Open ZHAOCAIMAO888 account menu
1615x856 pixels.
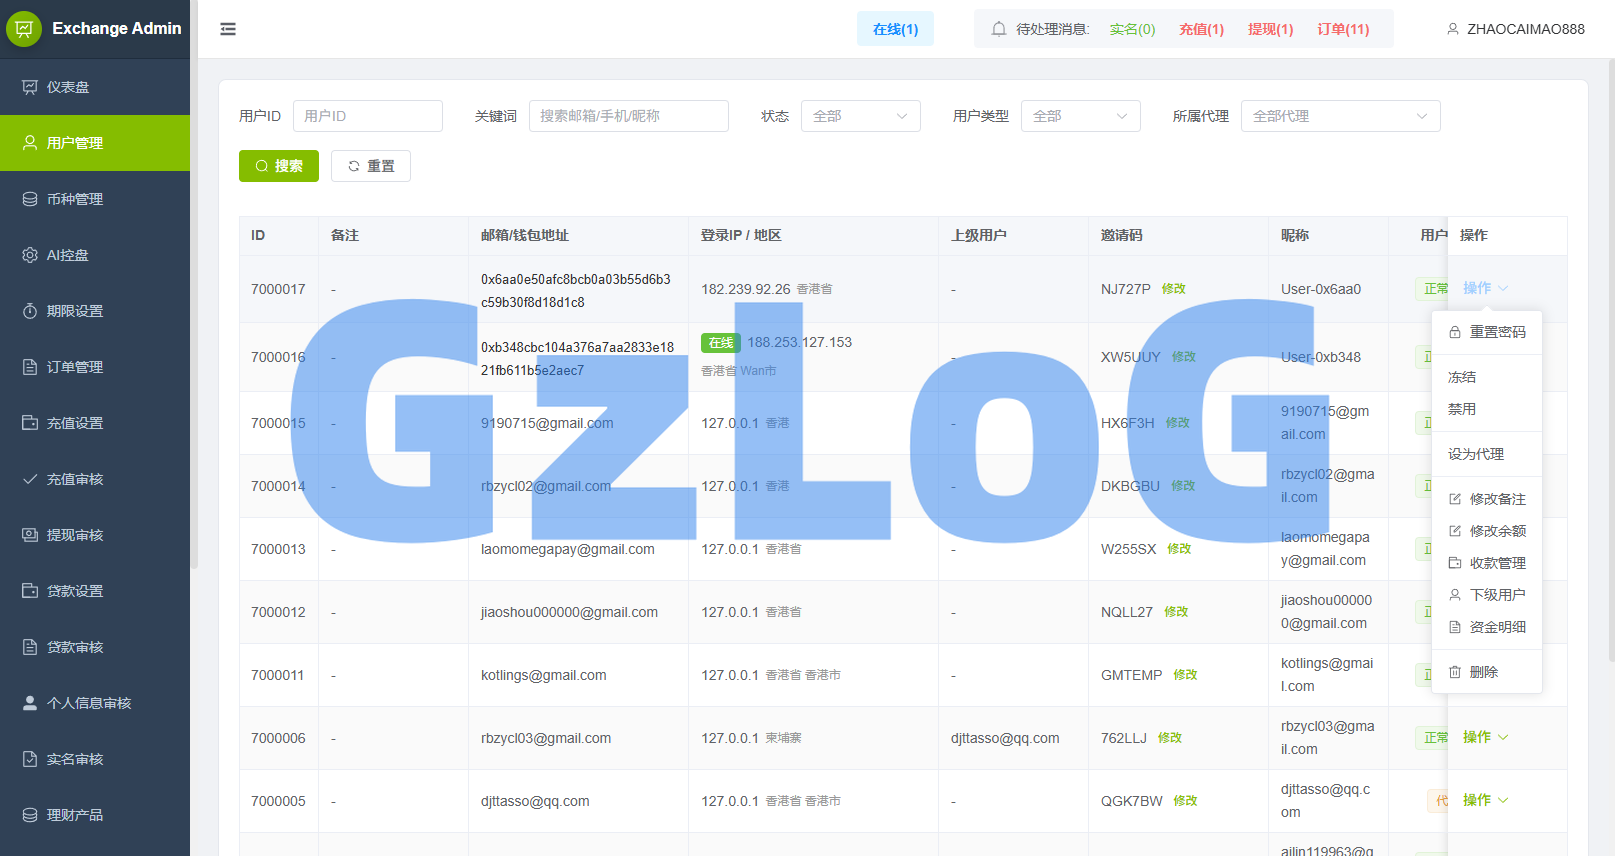(1515, 29)
